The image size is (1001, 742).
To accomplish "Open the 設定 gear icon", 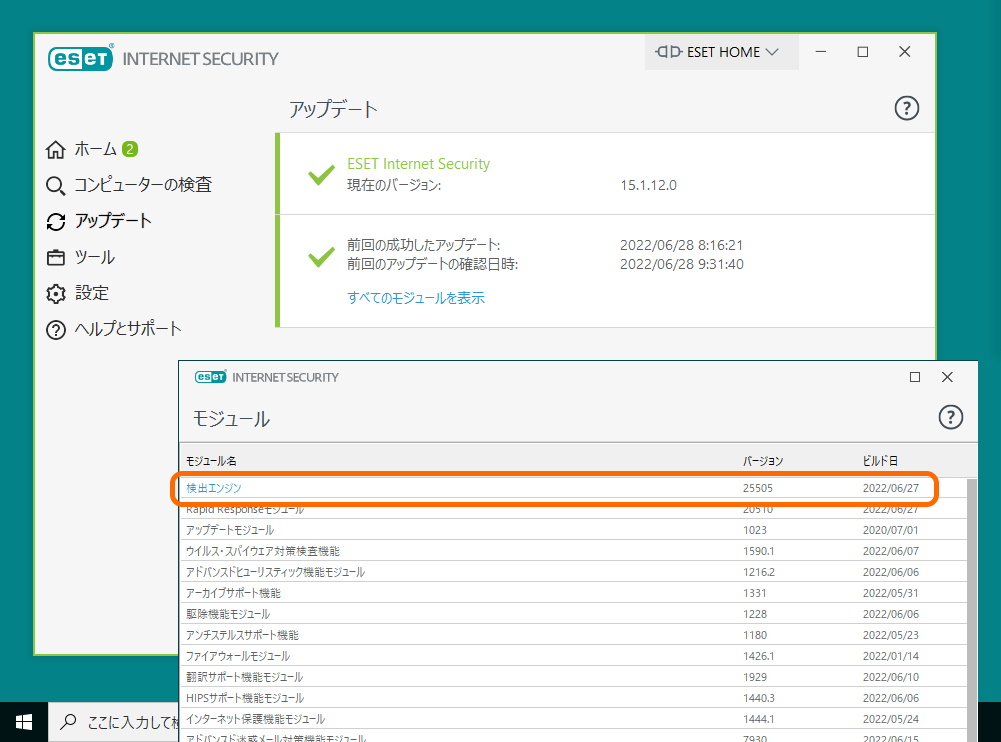I will click(55, 293).
